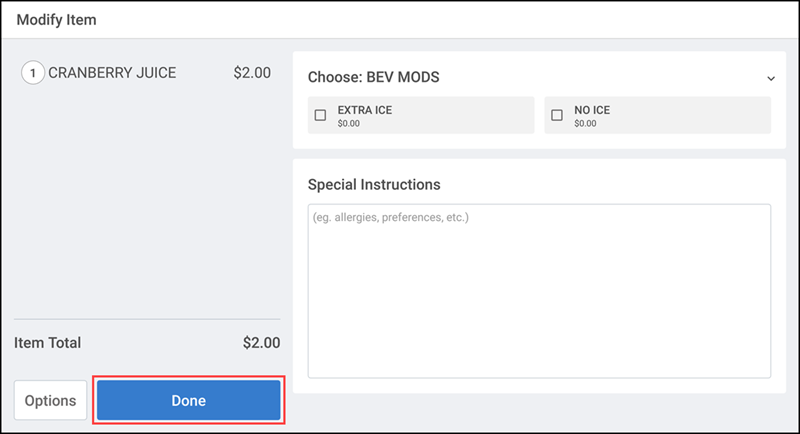This screenshot has height=434, width=800.
Task: Click the cranberry juice $2.00 price
Action: pyautogui.click(x=252, y=73)
